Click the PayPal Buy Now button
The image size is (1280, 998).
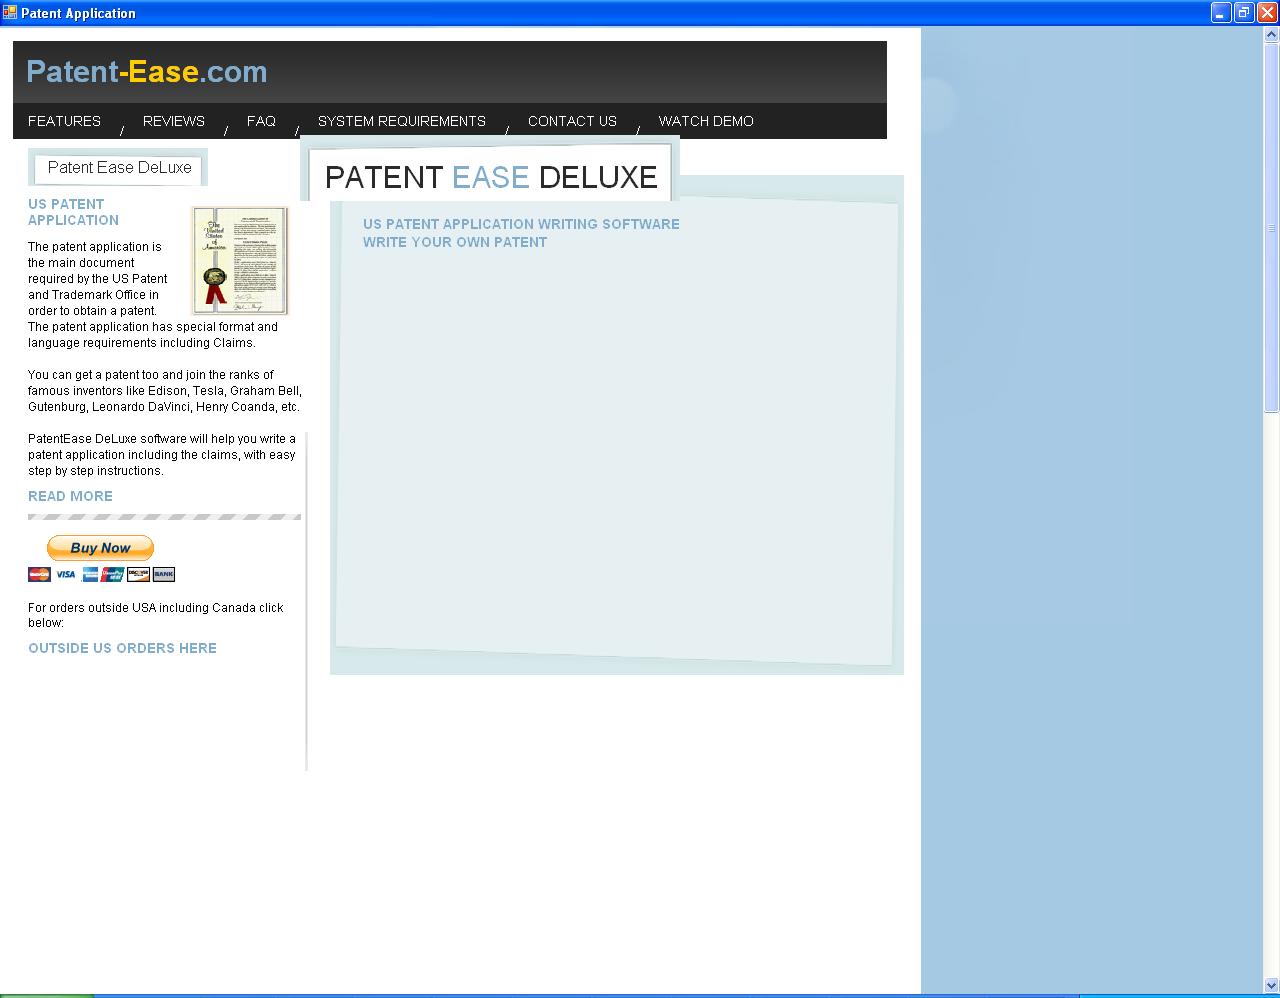pos(100,548)
